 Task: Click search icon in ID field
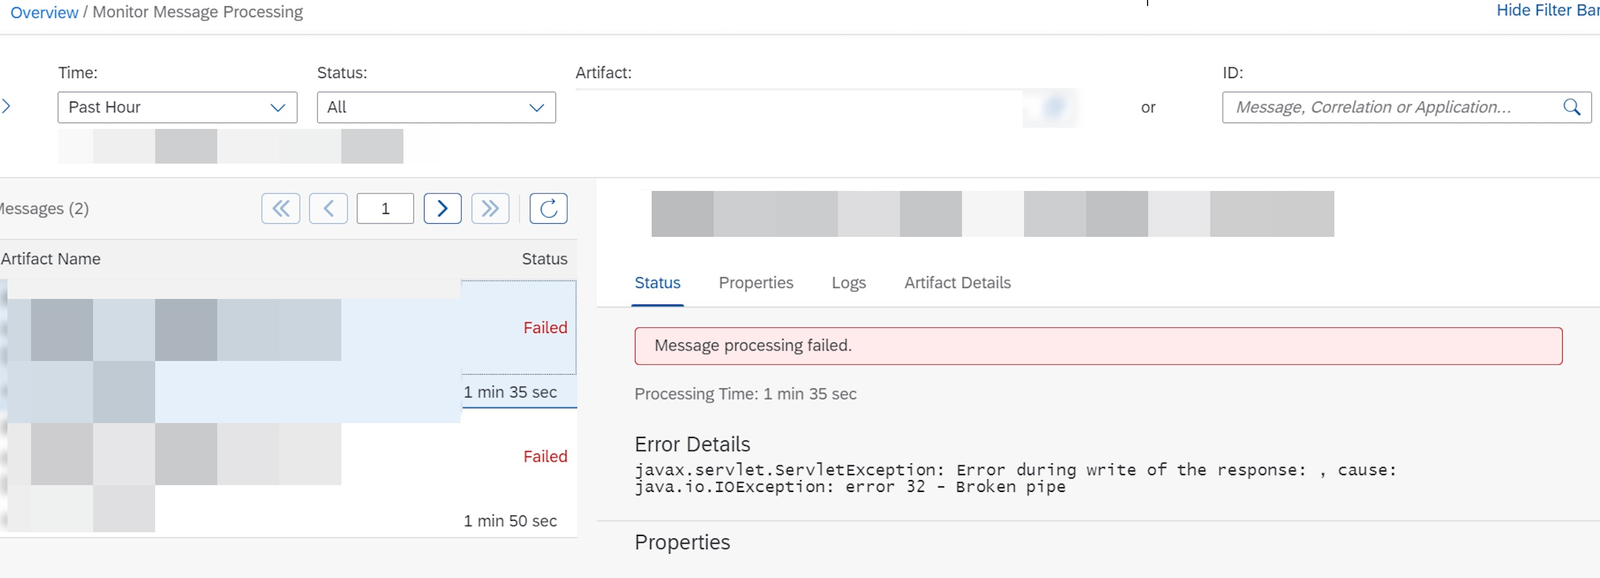[1571, 107]
